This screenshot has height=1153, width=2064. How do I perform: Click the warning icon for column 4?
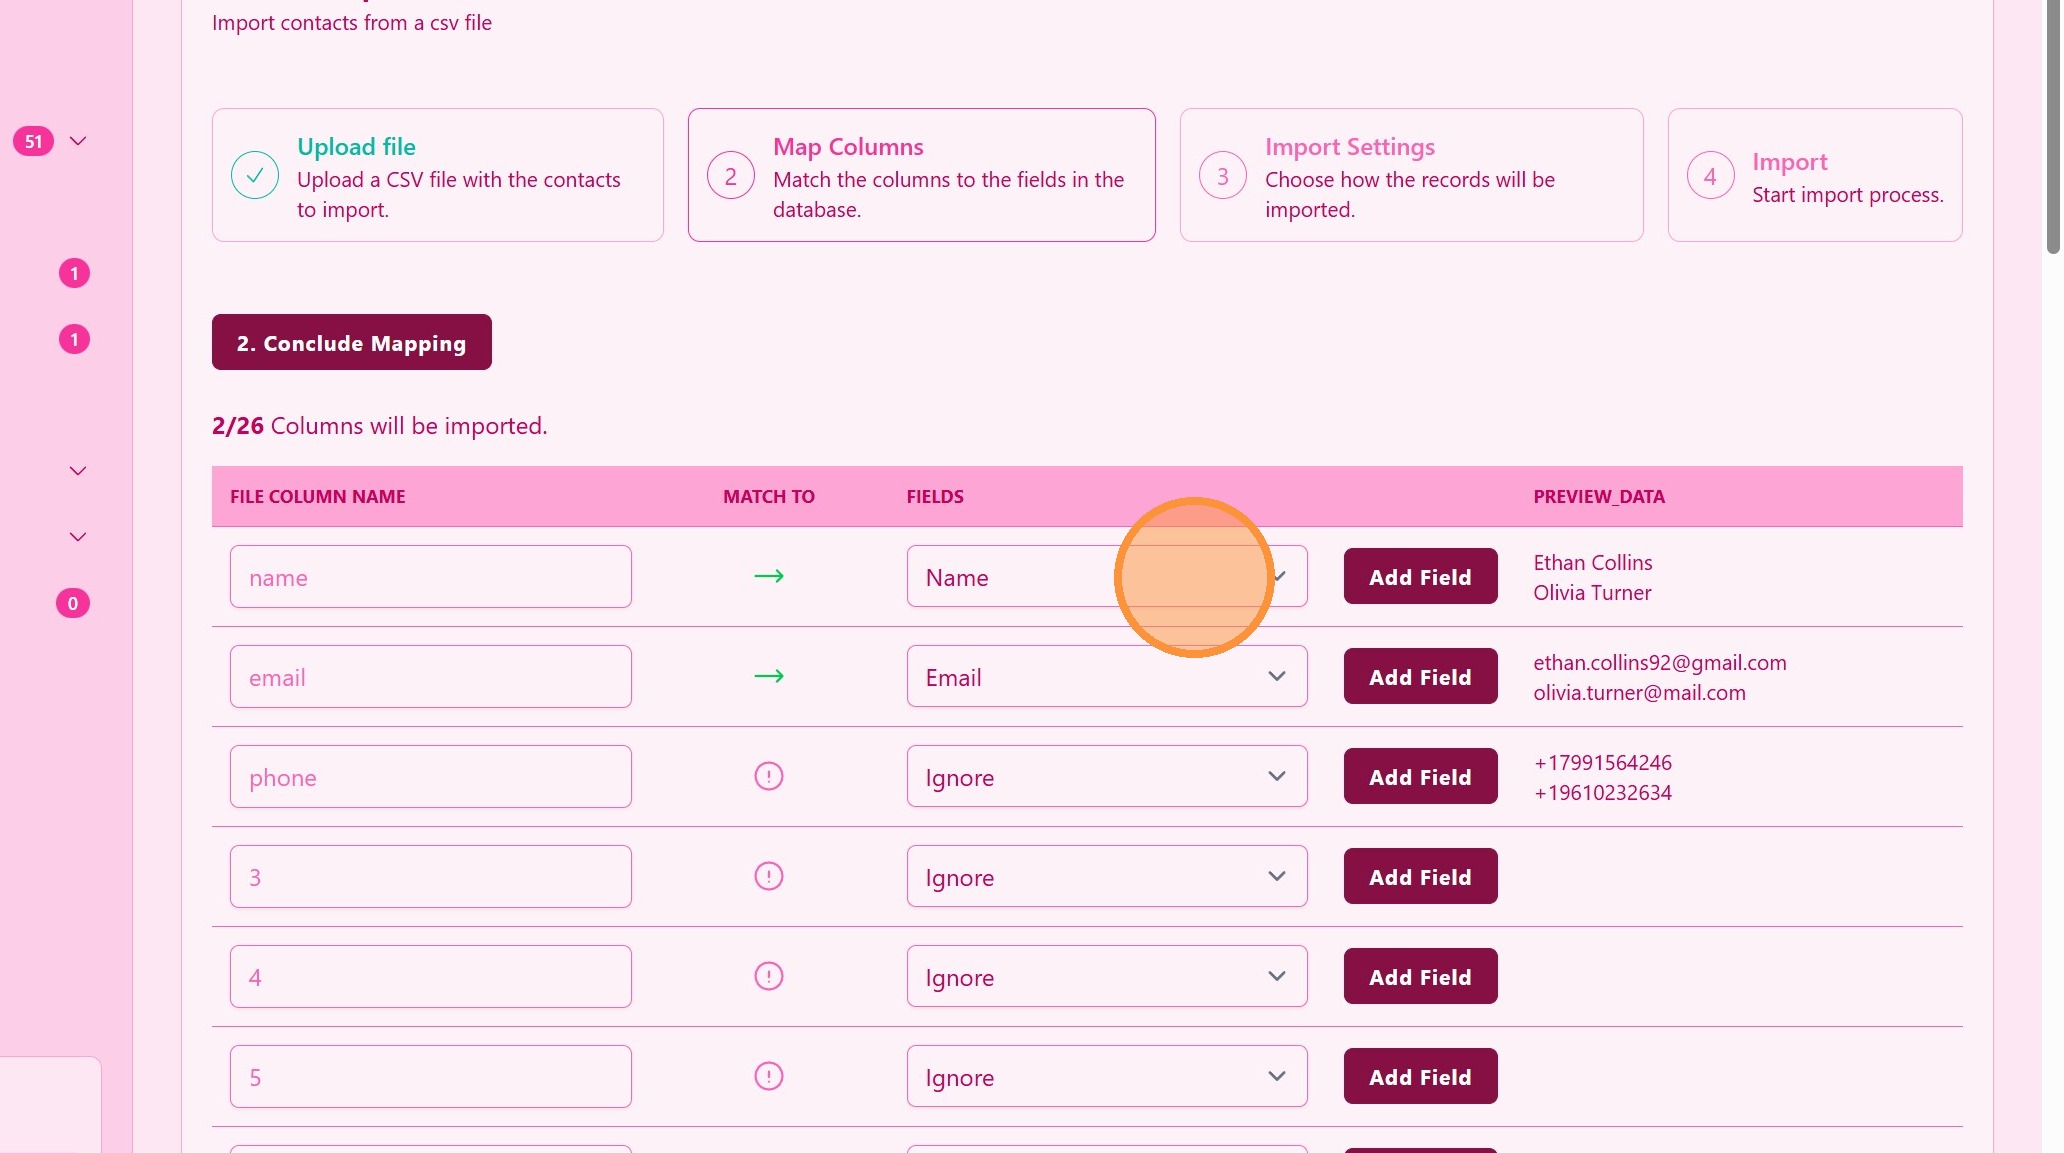pos(768,976)
